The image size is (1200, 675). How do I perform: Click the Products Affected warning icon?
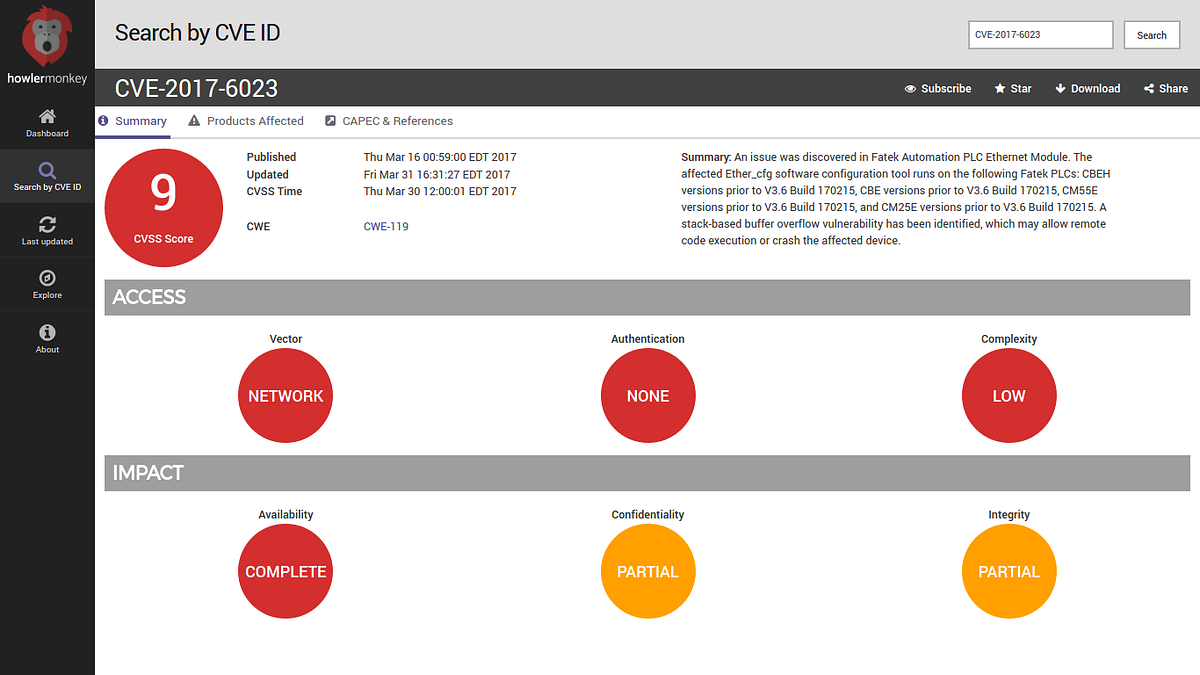(194, 121)
